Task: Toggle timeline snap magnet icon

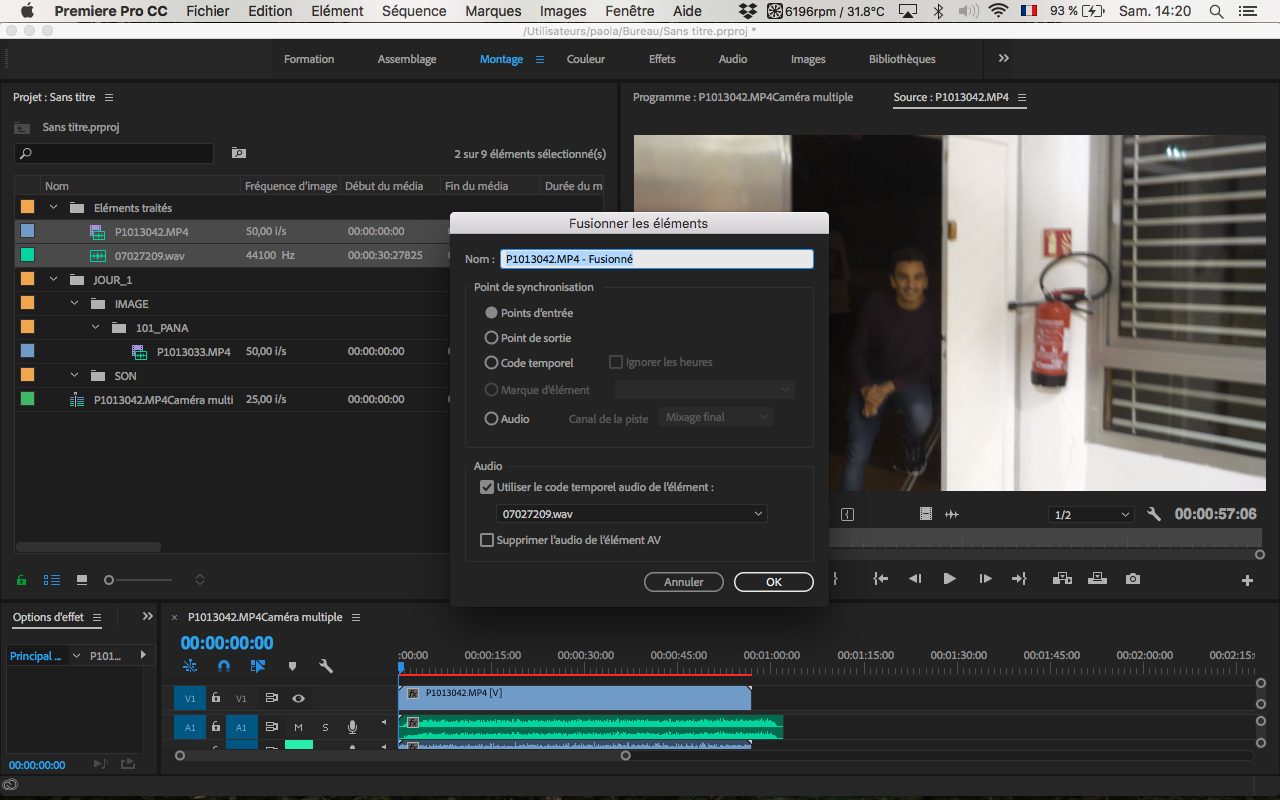Action: (x=224, y=666)
